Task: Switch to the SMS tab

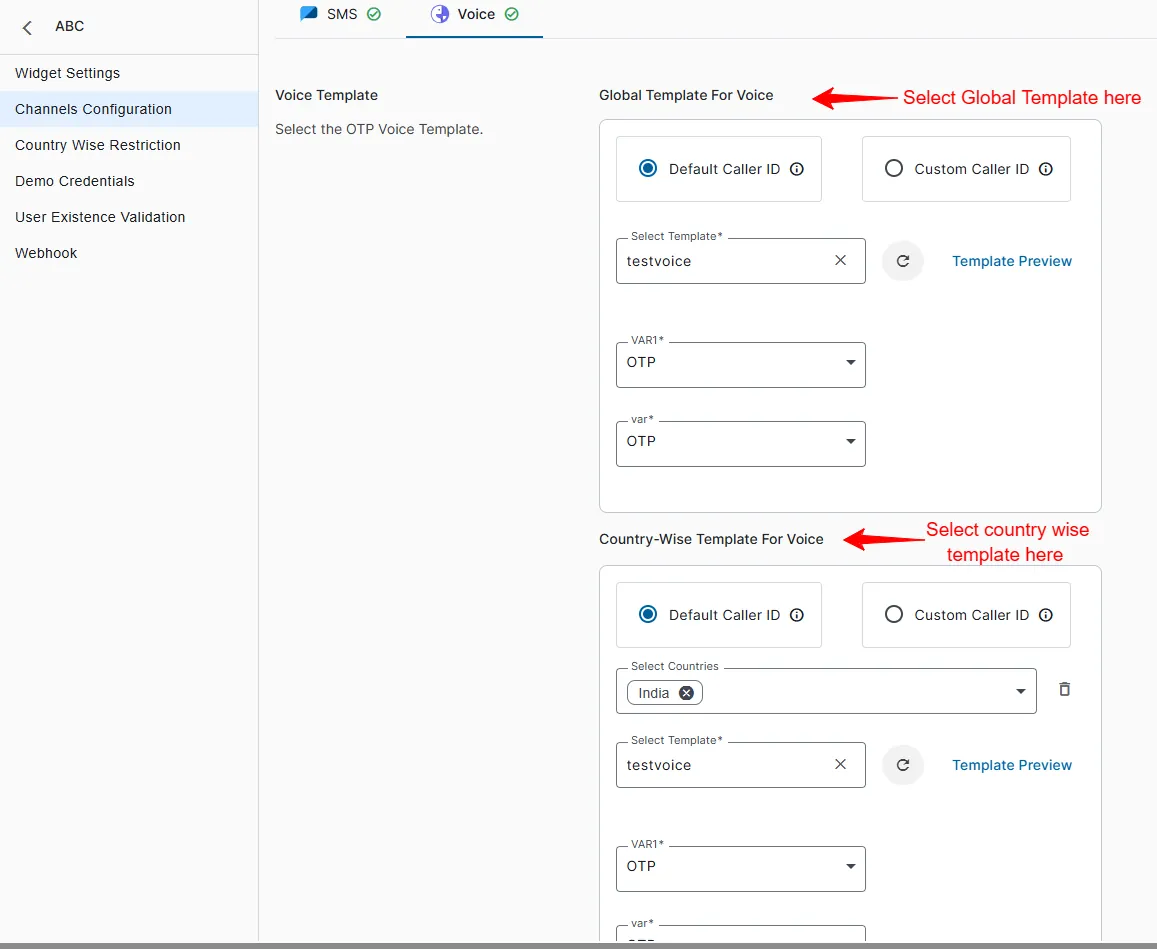Action: pyautogui.click(x=340, y=15)
